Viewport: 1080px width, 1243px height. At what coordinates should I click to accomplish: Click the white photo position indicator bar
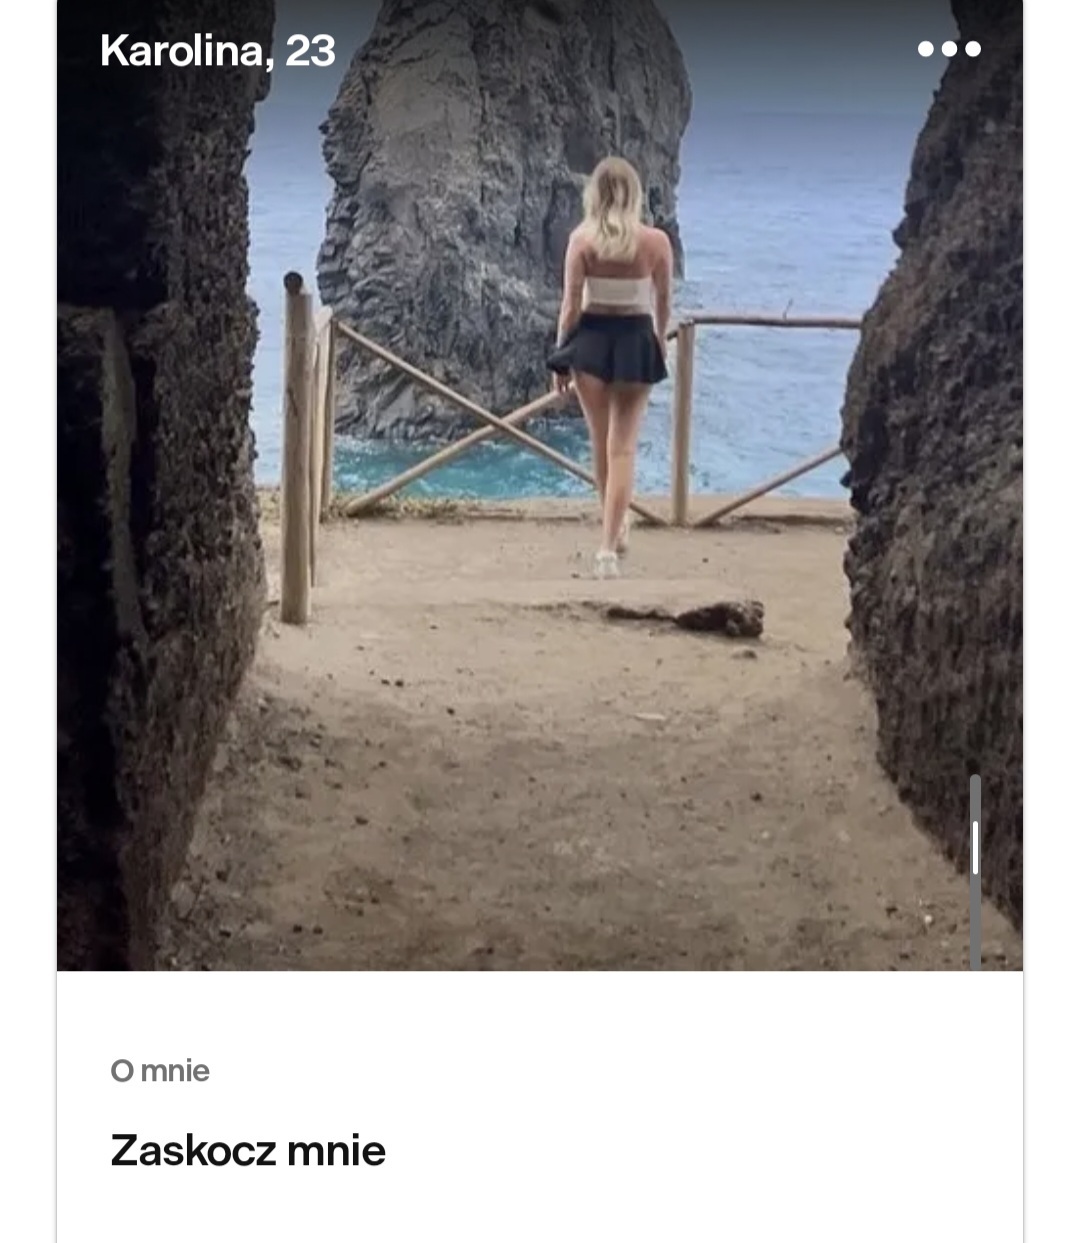click(975, 848)
